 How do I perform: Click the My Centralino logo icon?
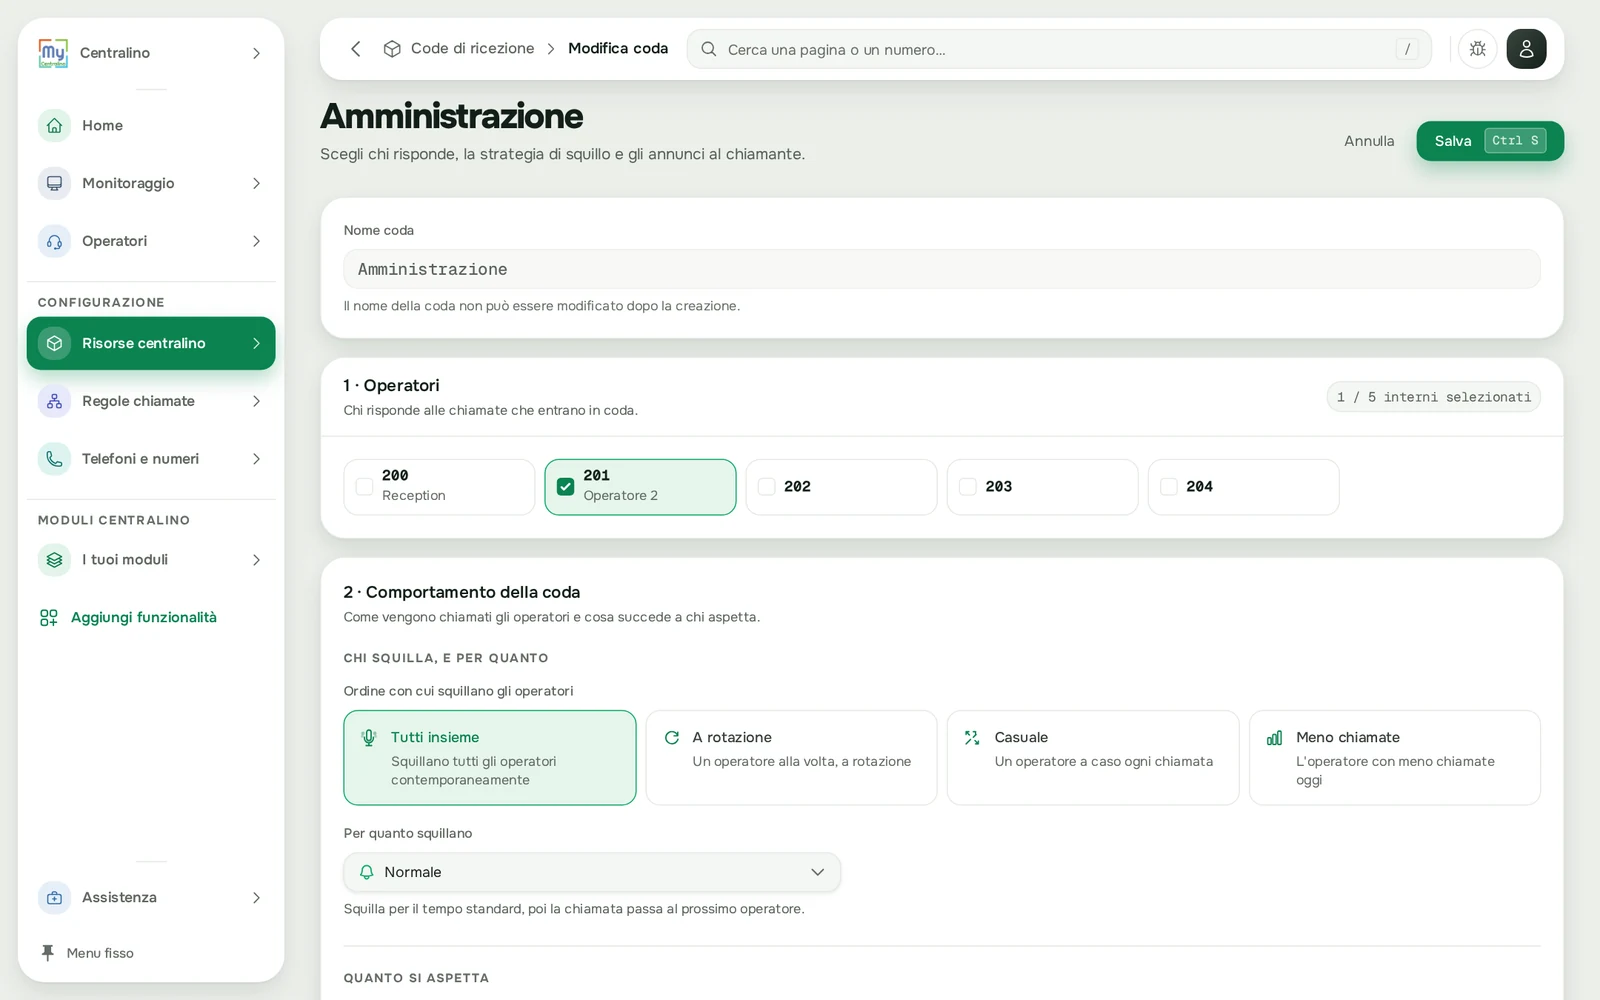(x=53, y=53)
